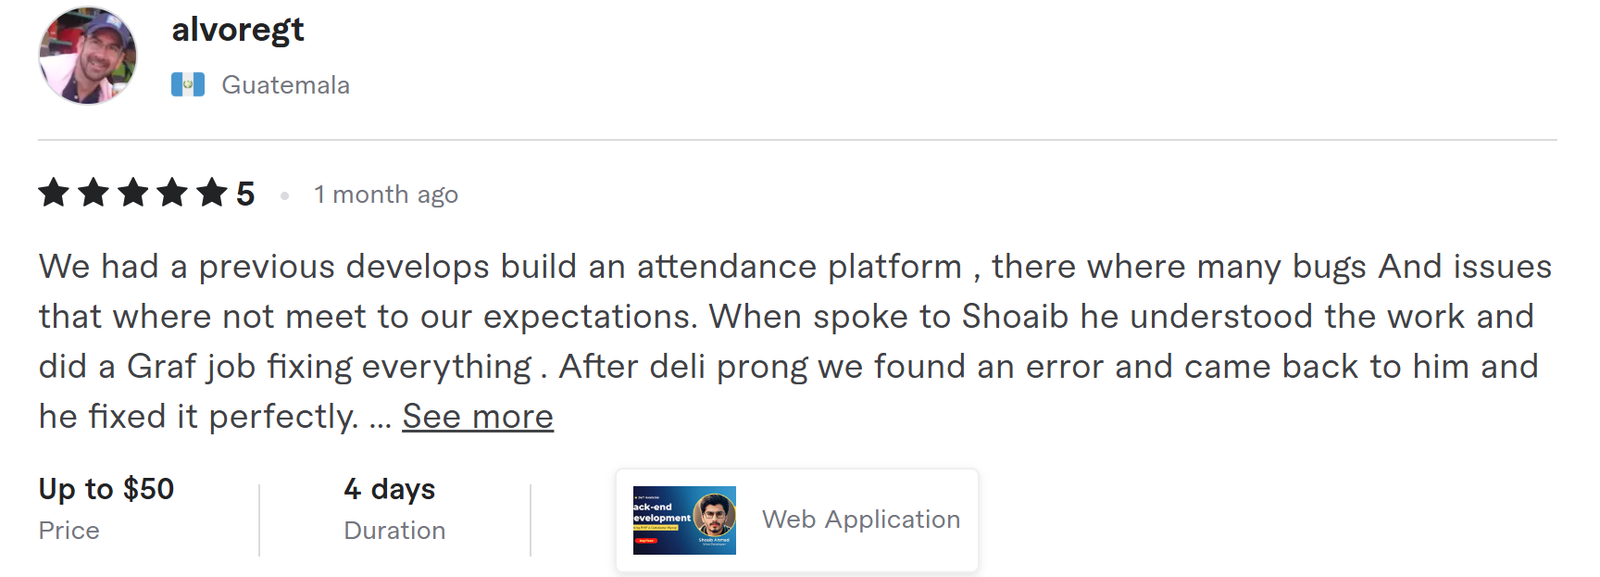
Task: Select the Guatemala country label
Action: (x=285, y=85)
